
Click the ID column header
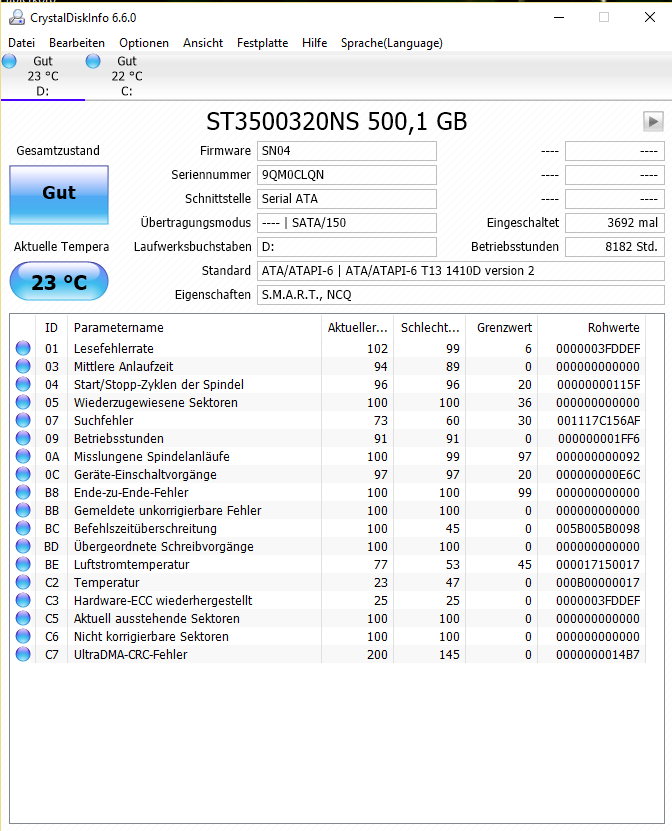(x=51, y=328)
